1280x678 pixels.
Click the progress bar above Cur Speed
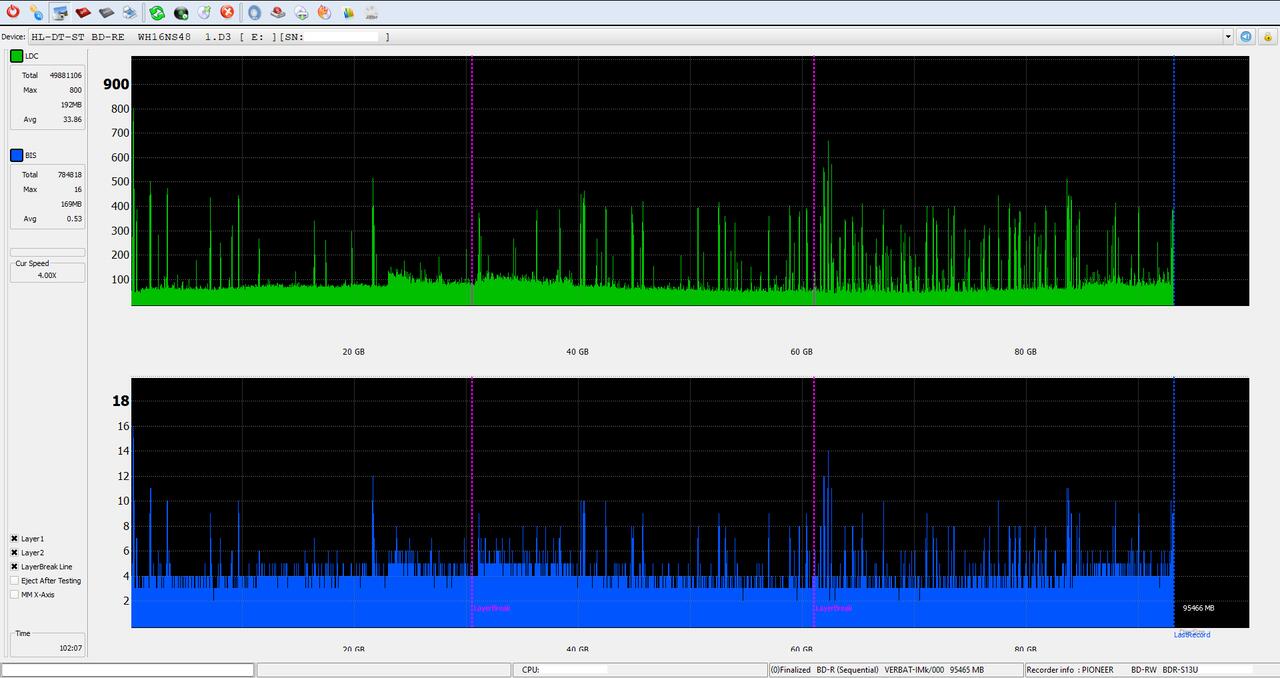point(48,252)
